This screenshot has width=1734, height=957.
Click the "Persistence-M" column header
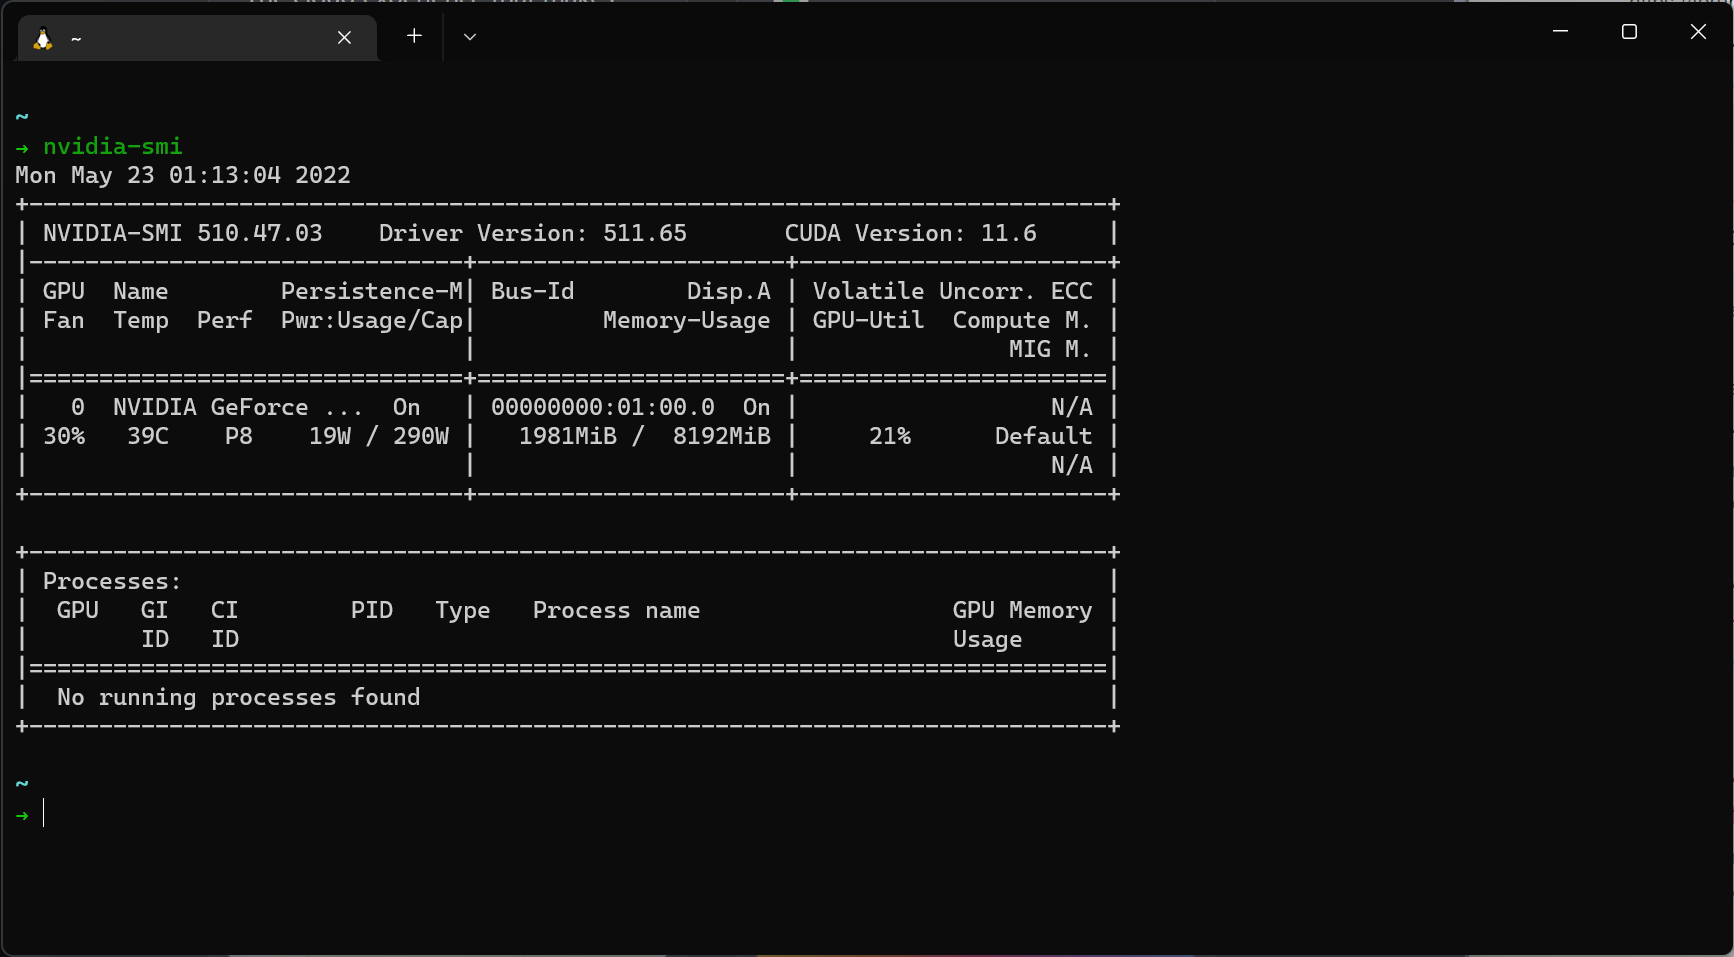(x=372, y=292)
